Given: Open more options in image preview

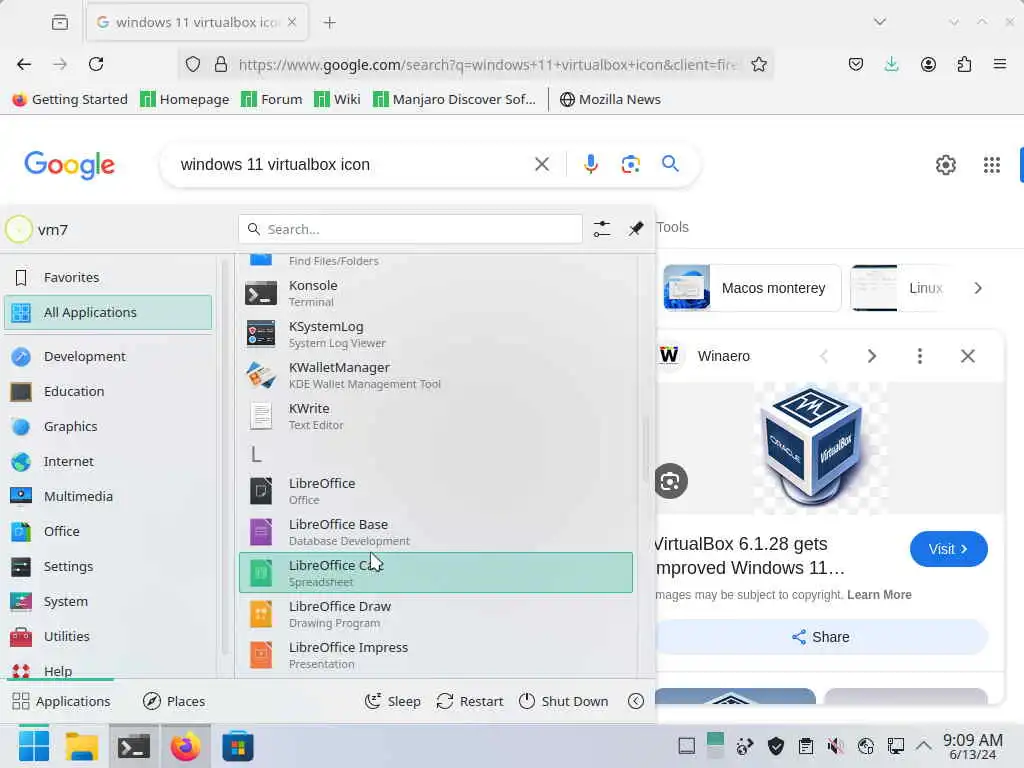Looking at the screenshot, I should click(920, 356).
